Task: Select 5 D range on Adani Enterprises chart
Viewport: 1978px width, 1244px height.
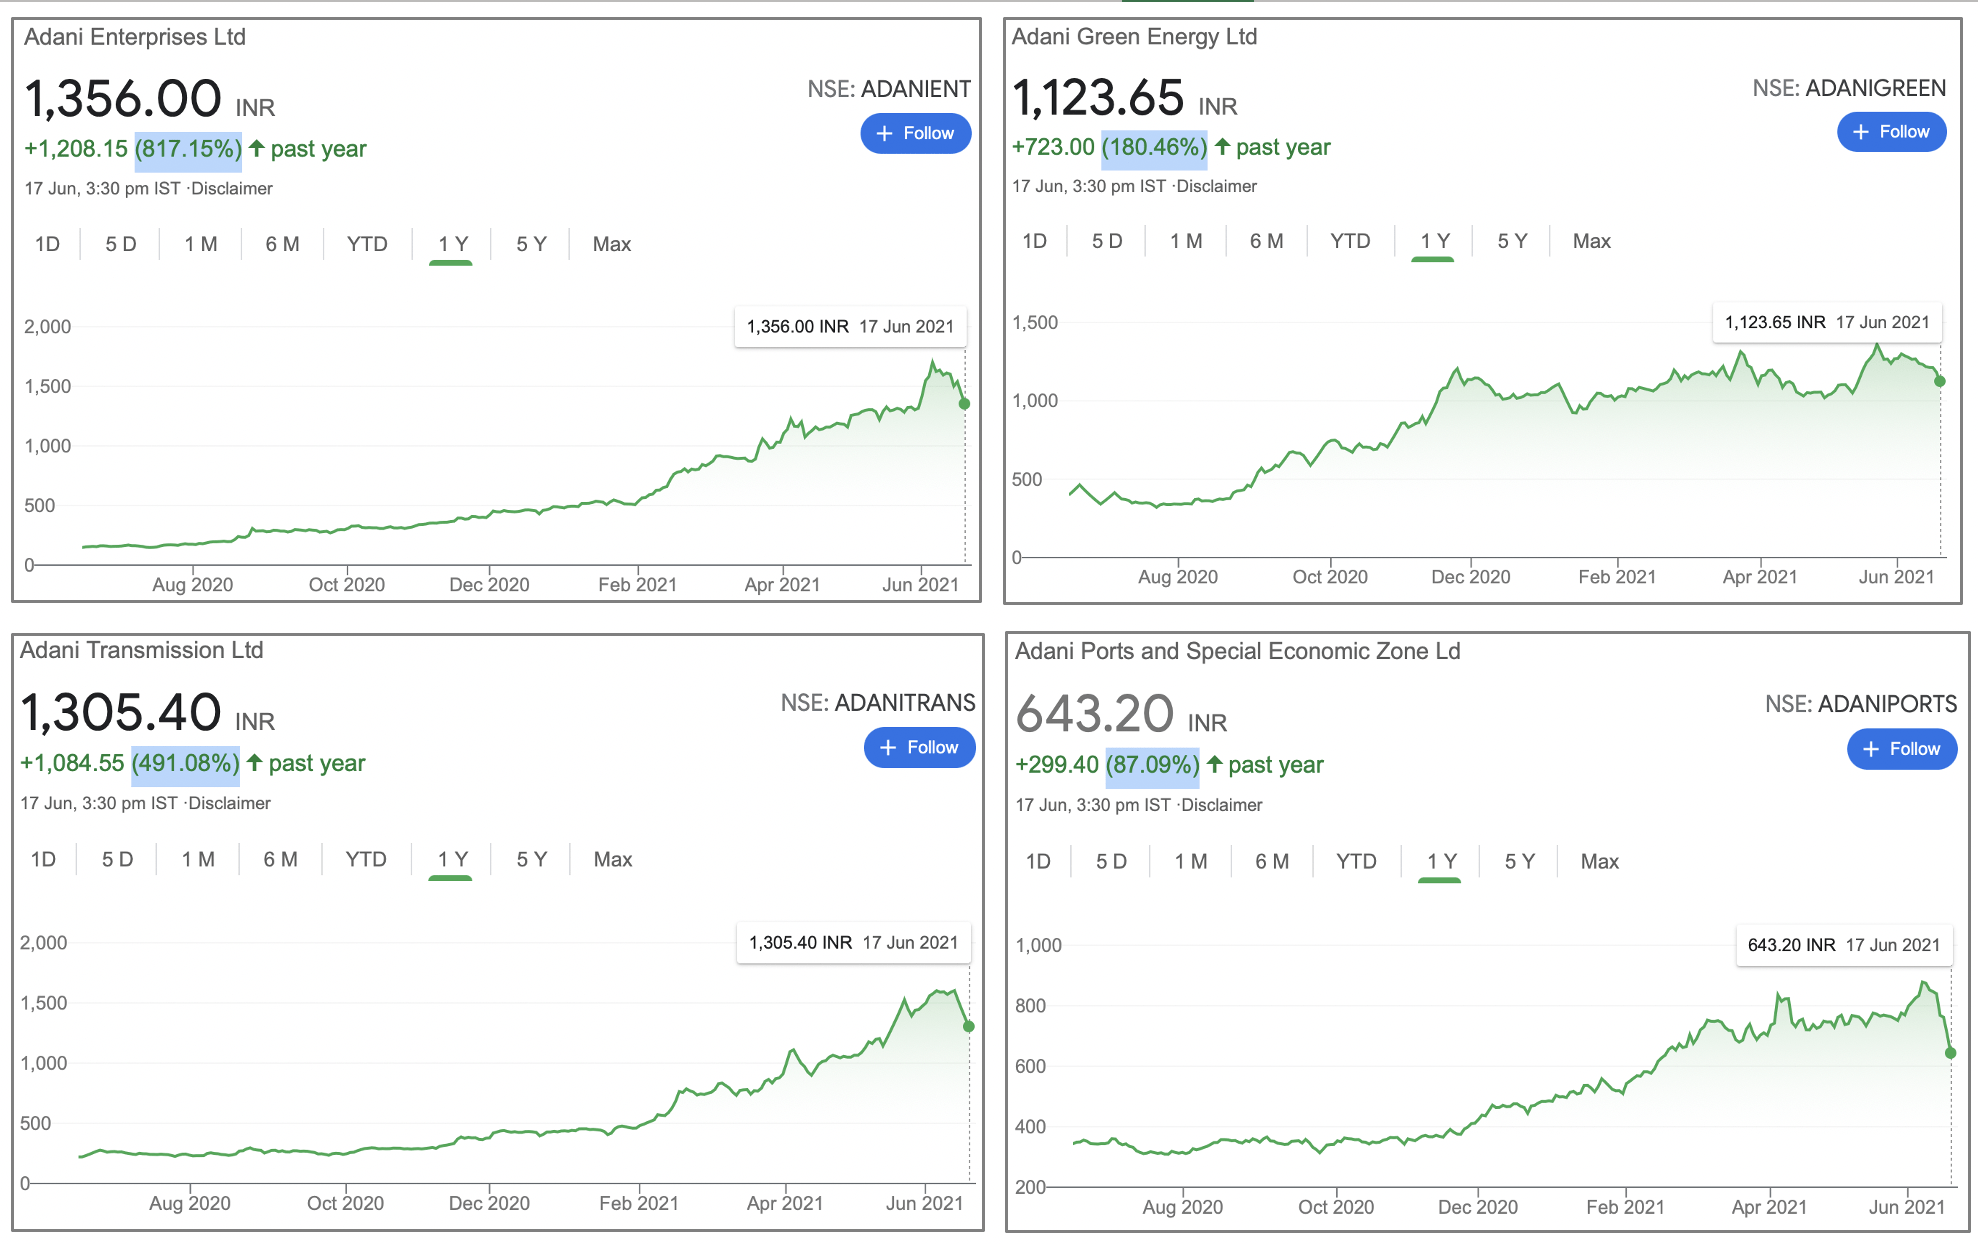Action: [121, 244]
